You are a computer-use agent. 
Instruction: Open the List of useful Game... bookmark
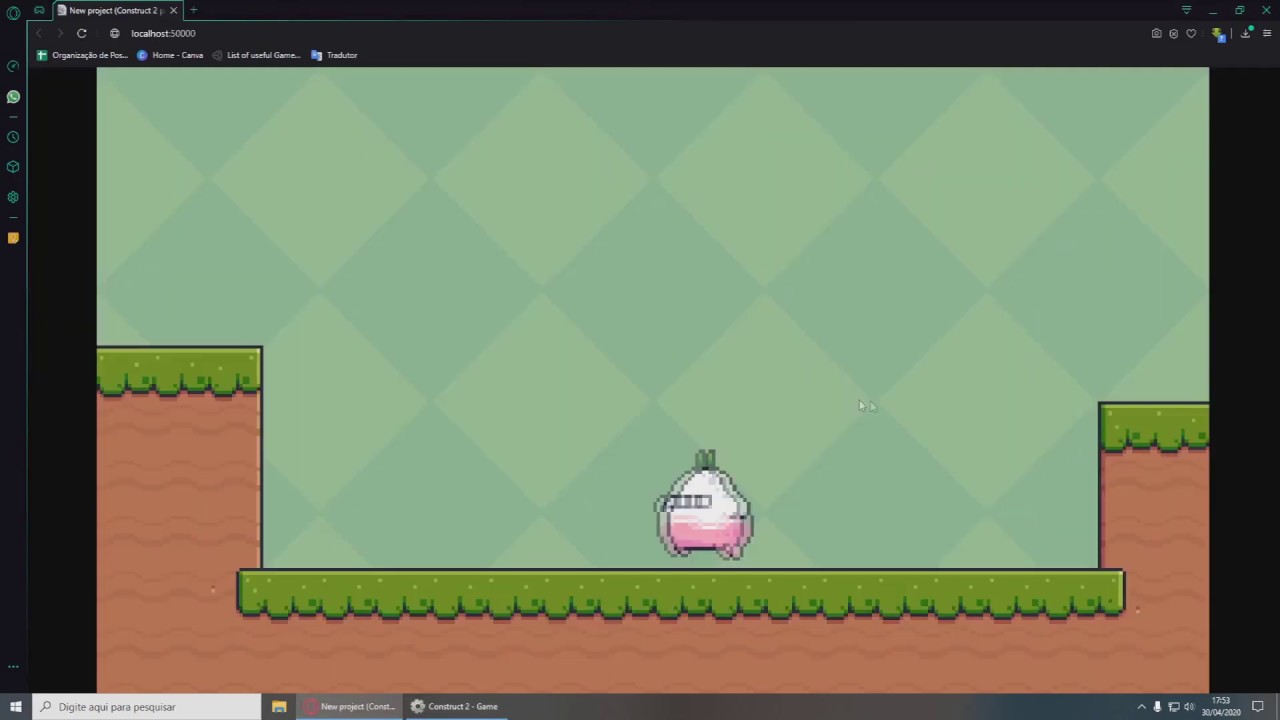(x=256, y=55)
